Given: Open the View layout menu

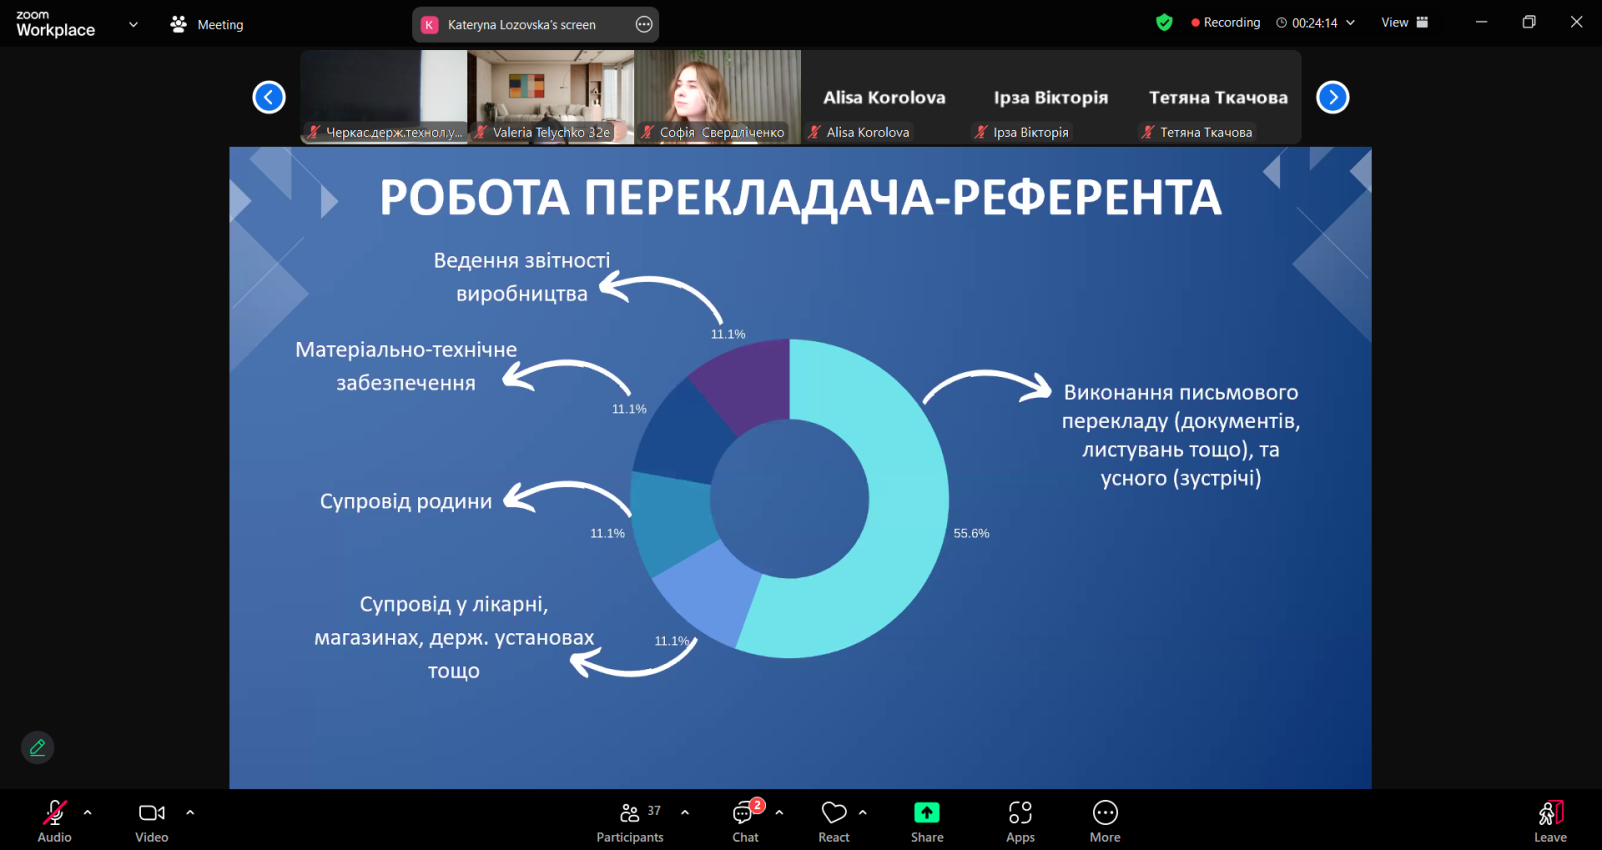Looking at the screenshot, I should (1404, 23).
